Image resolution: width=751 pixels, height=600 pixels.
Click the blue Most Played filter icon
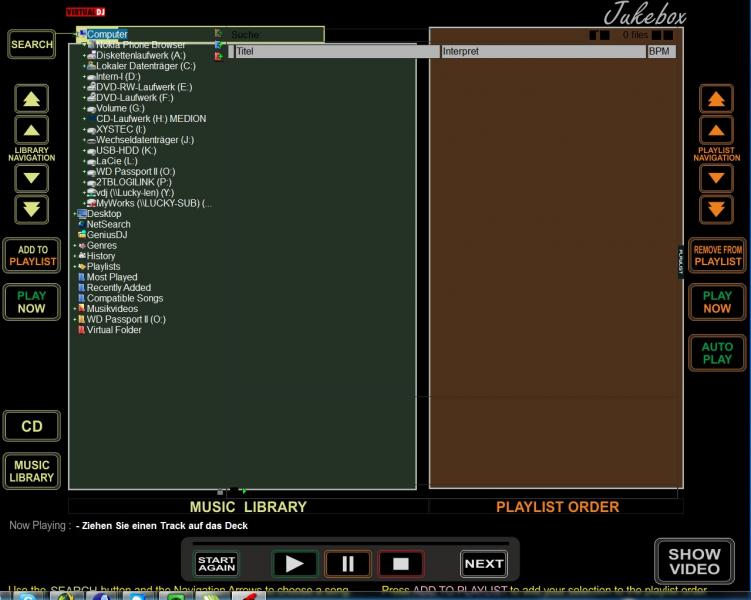(x=81, y=277)
